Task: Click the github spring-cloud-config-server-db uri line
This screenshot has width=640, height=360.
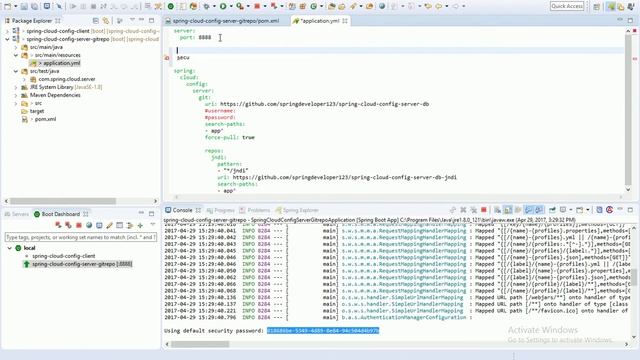Action: pos(317,104)
